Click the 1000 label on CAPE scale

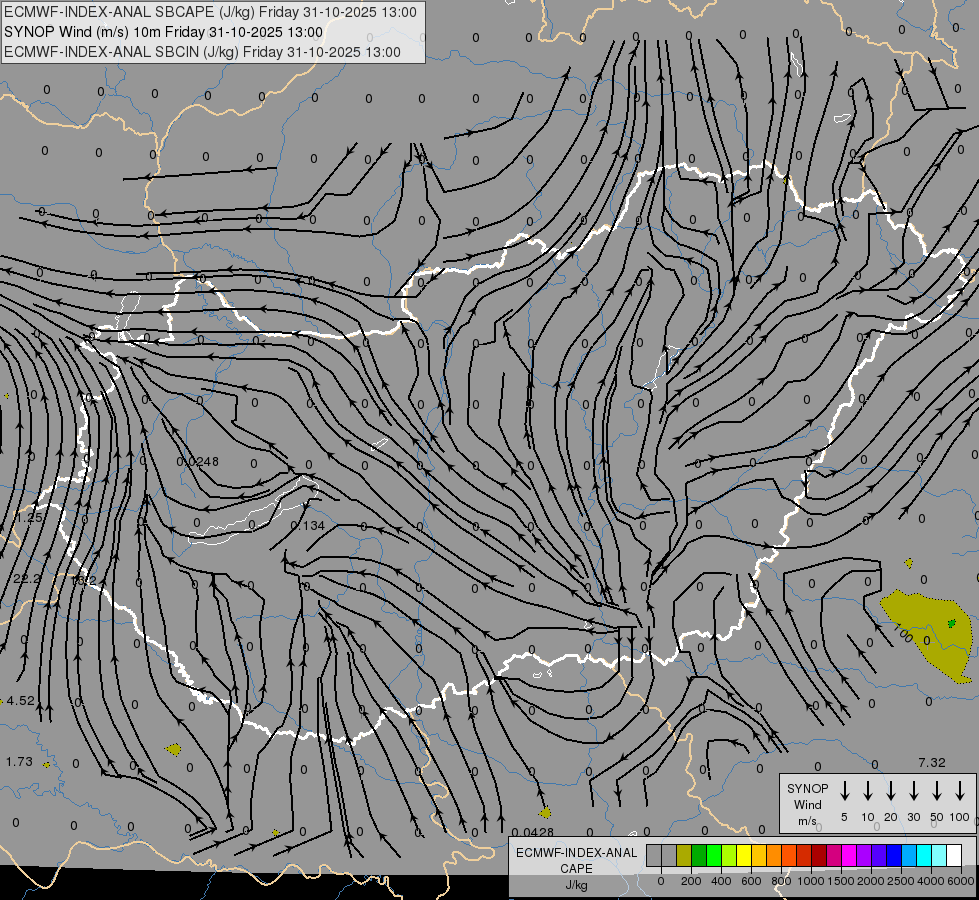click(810, 881)
